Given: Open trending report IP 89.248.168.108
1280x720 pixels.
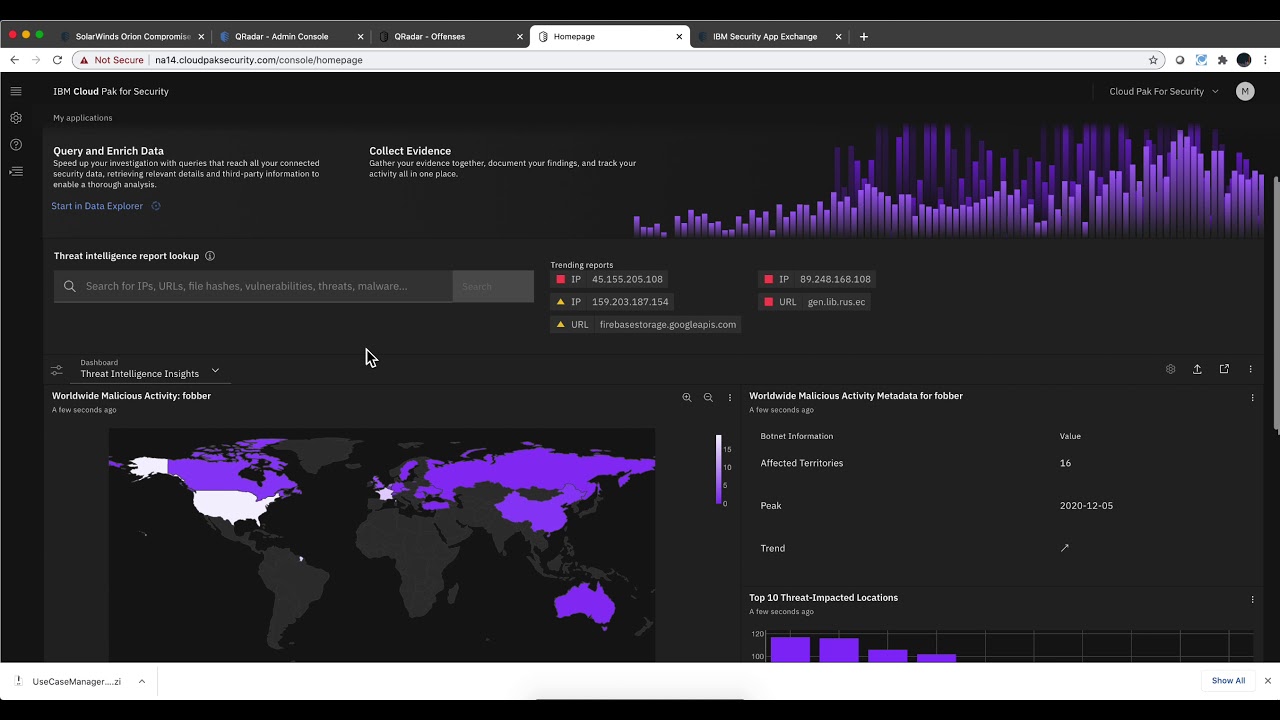Looking at the screenshot, I should point(817,279).
